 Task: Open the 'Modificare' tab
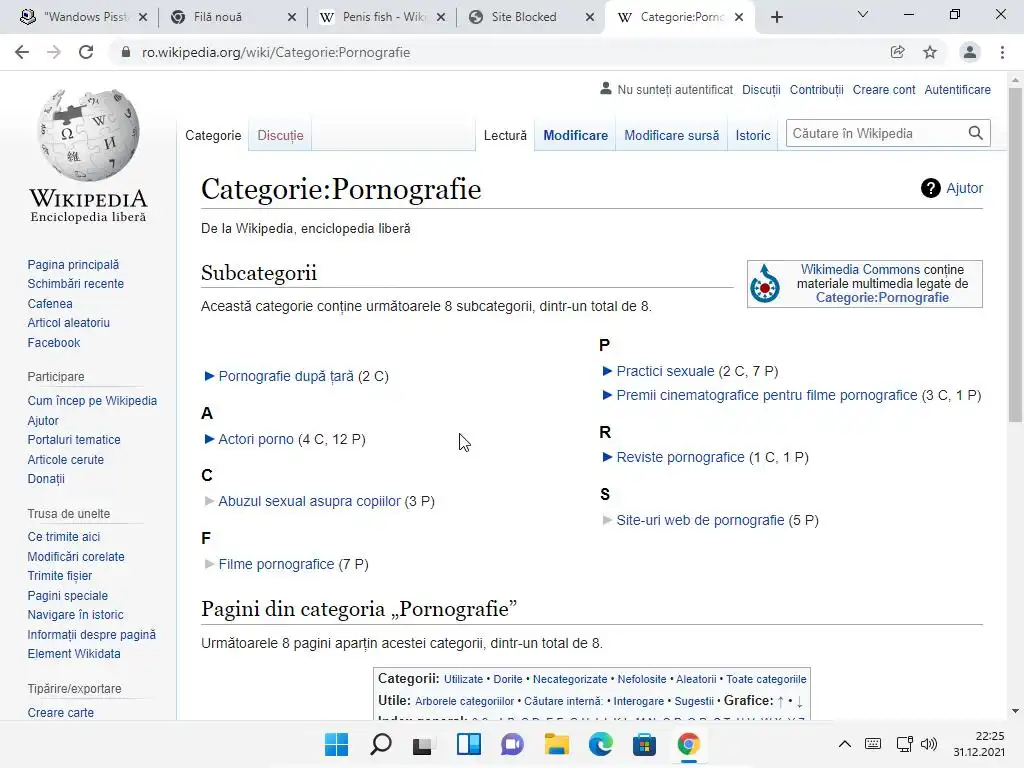pyautogui.click(x=575, y=135)
